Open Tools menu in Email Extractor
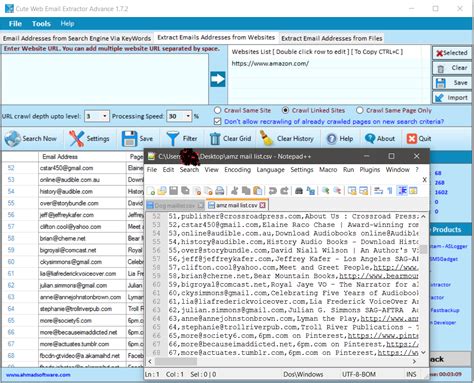474x383 pixels. (x=41, y=24)
